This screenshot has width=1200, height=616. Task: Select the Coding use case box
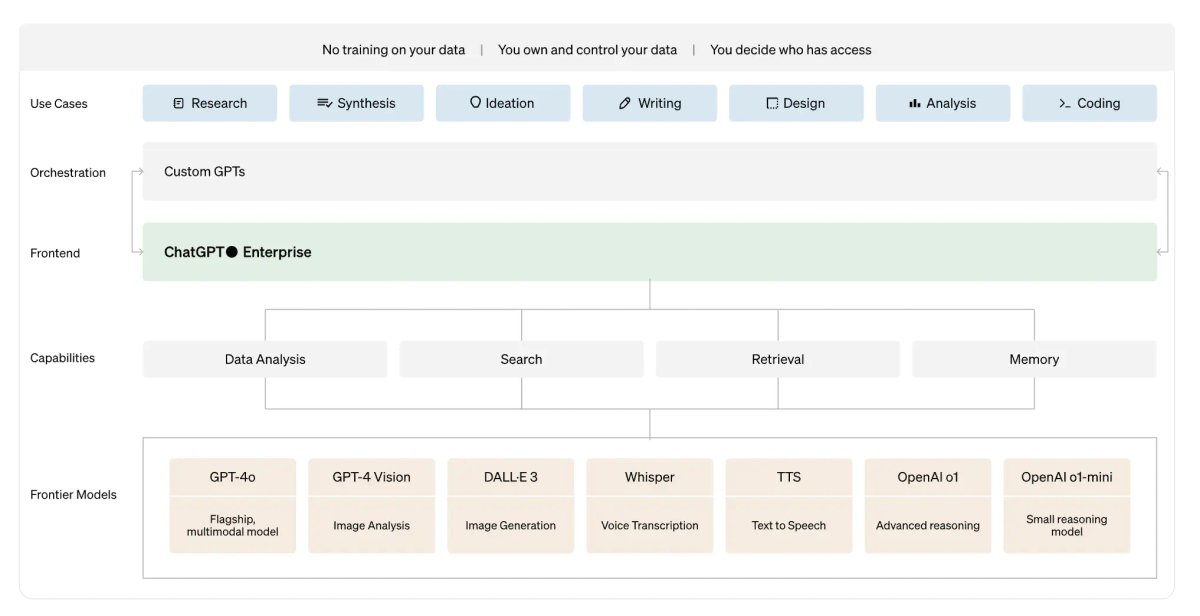[1090, 103]
